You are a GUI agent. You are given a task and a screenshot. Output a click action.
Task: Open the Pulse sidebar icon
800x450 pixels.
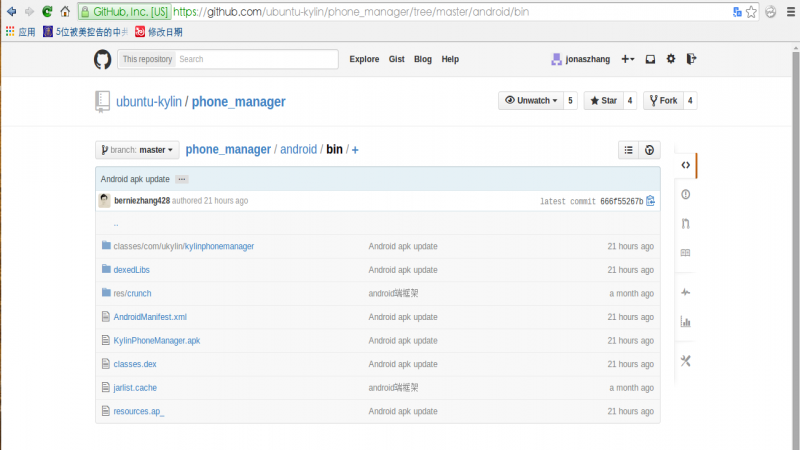tap(685, 292)
